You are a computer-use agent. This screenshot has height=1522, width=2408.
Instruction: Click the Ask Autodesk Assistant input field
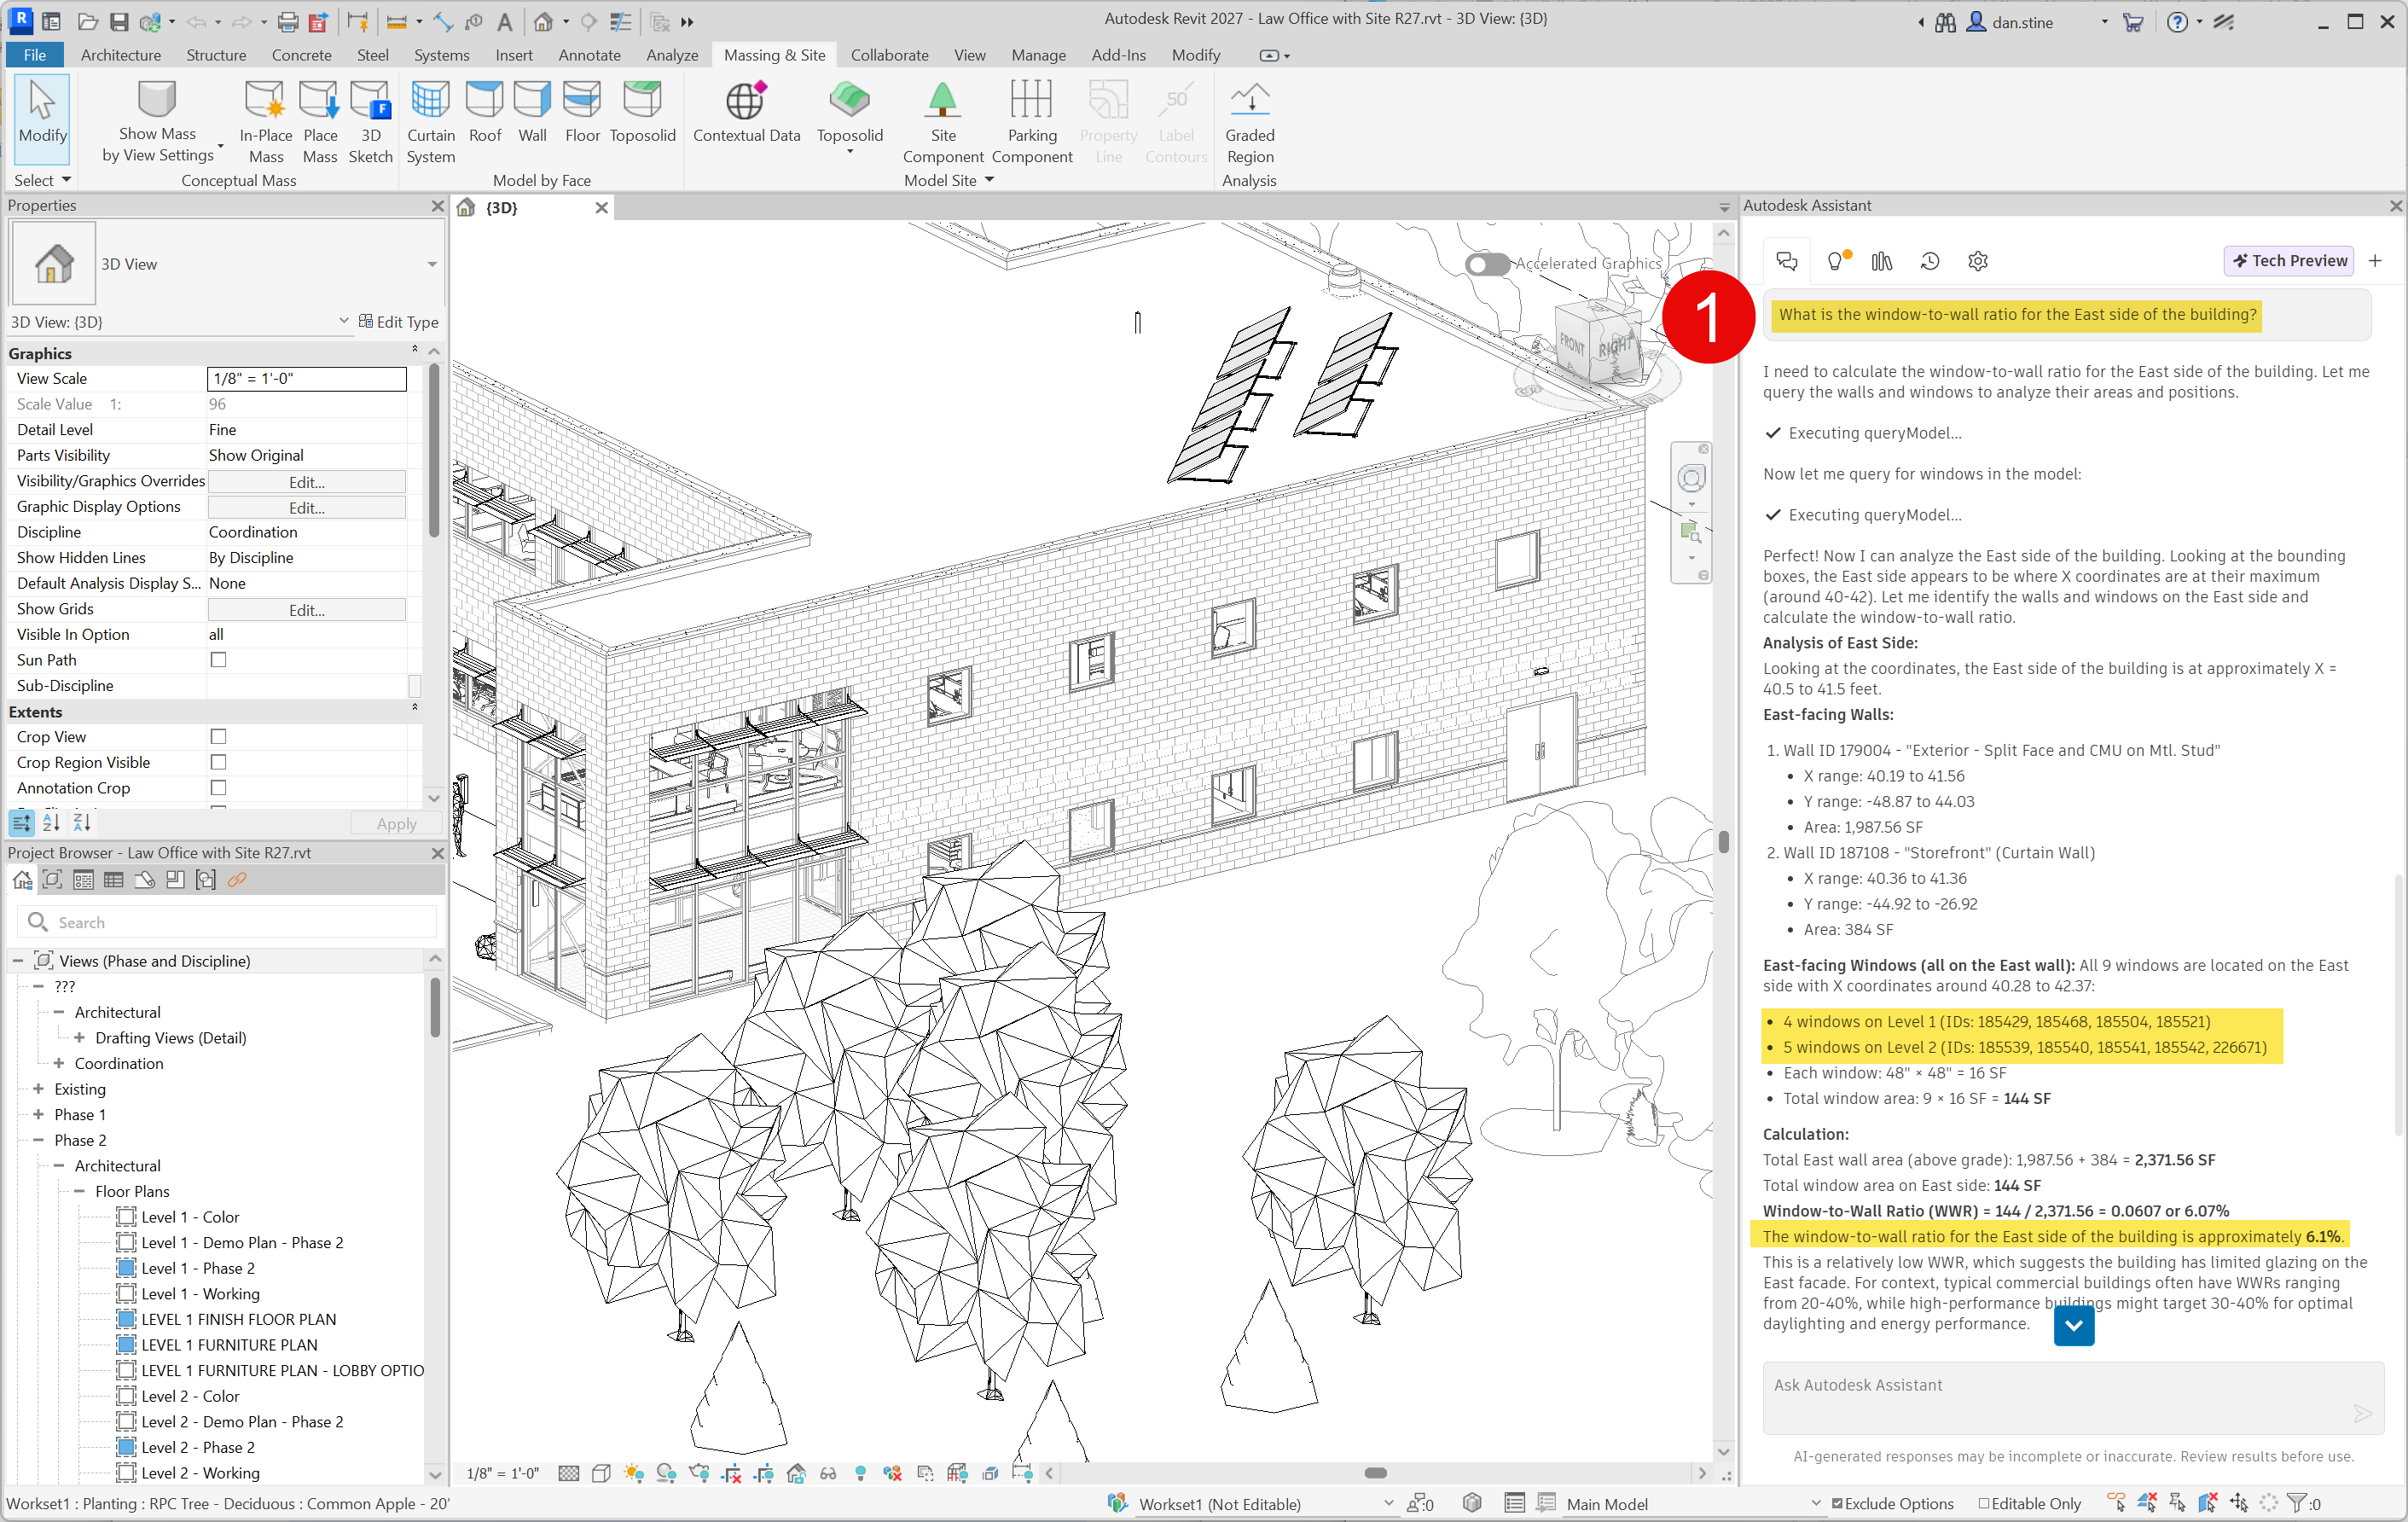[2073, 1397]
